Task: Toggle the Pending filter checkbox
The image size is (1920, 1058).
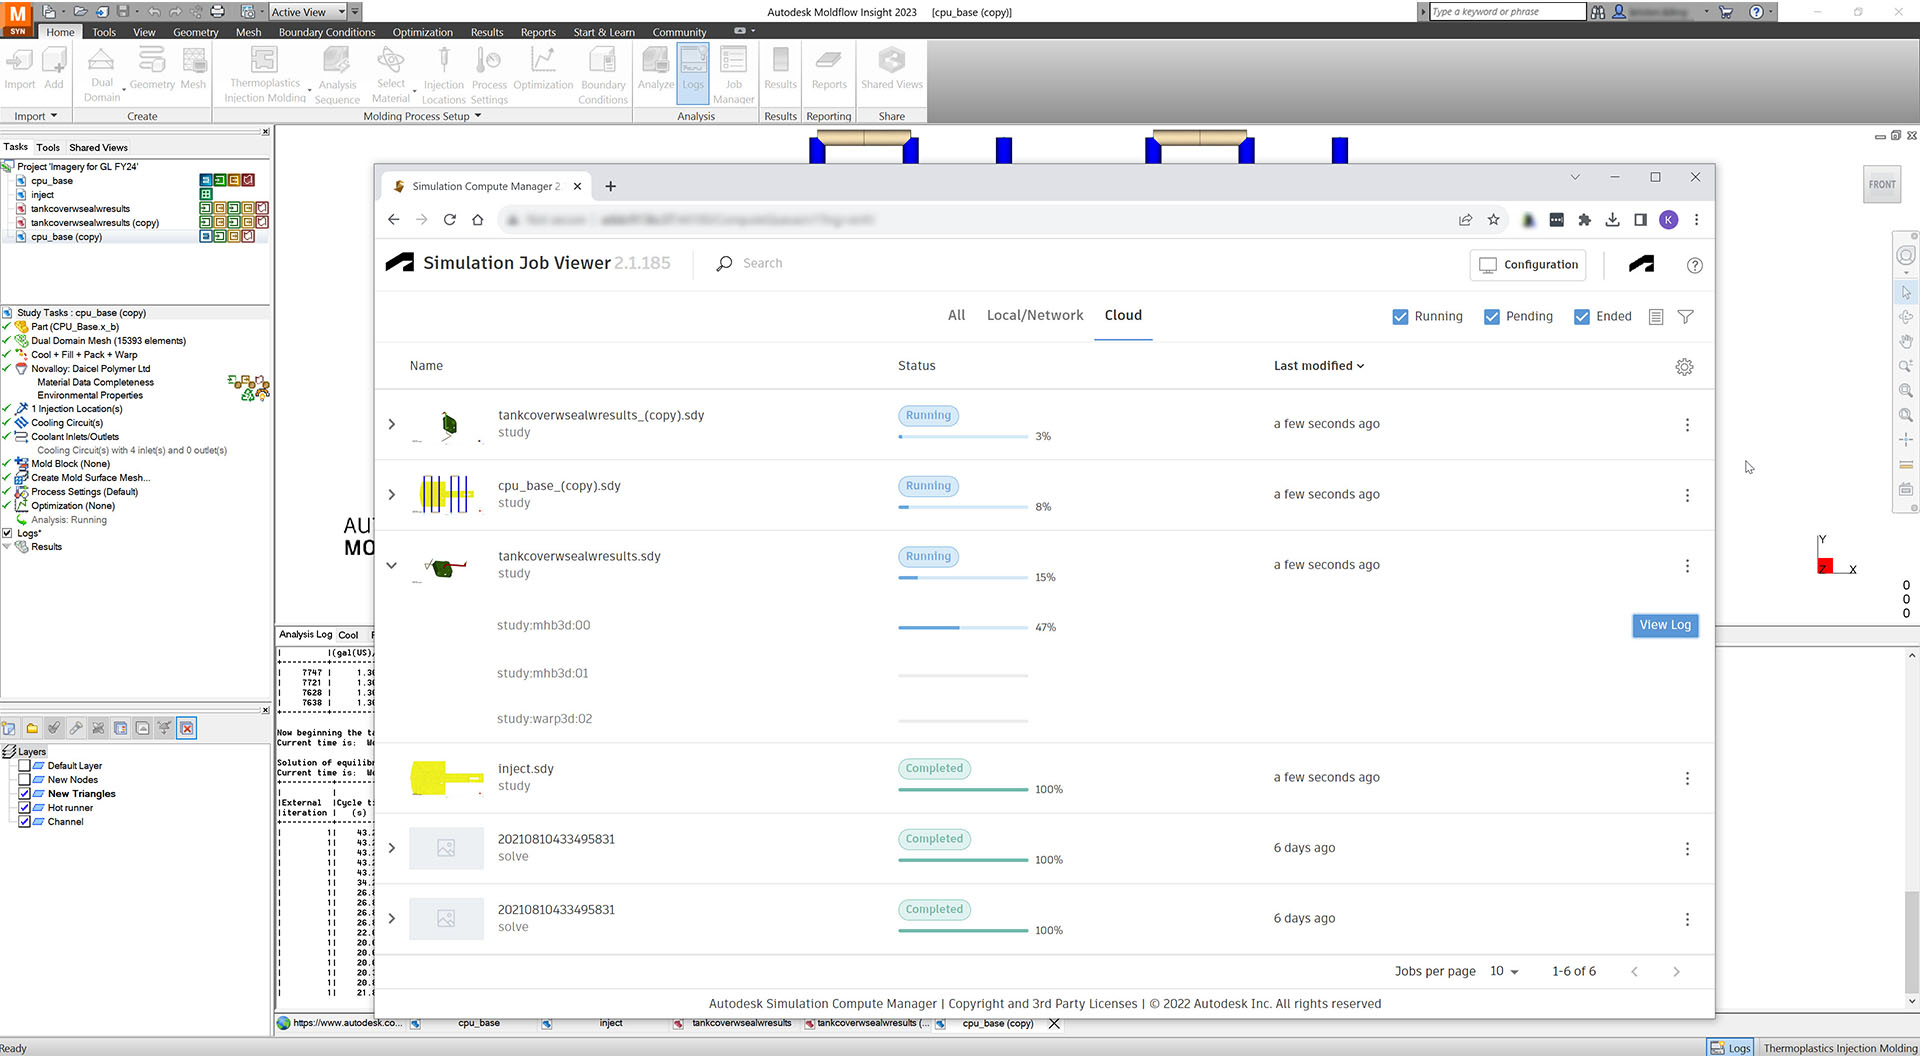Action: (x=1491, y=317)
